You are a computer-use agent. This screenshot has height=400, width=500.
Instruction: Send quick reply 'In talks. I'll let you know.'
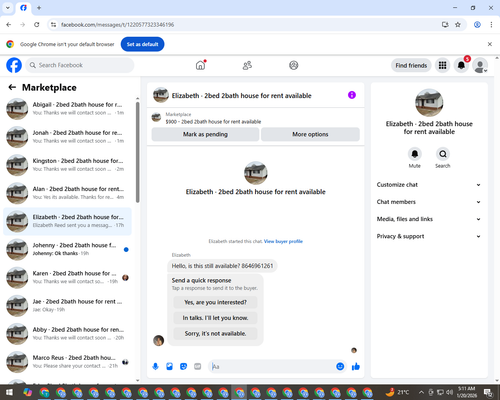point(215,318)
